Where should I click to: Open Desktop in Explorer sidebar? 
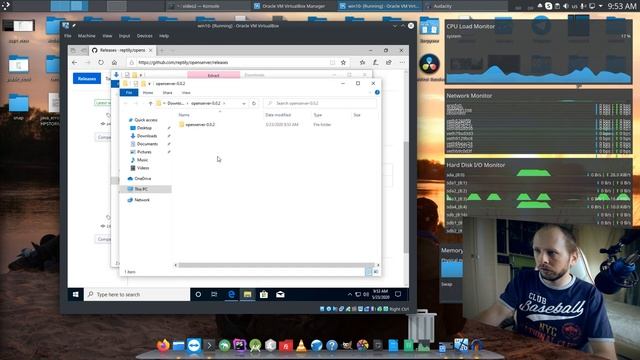[x=142, y=128]
